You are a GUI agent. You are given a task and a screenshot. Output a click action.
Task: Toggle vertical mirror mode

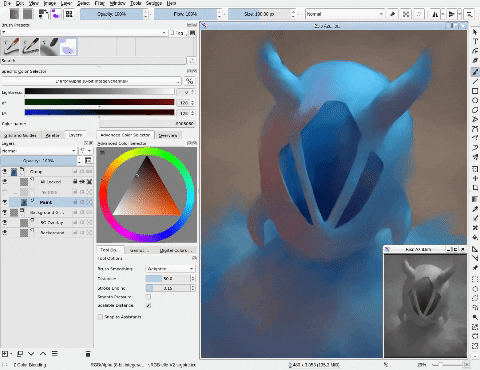(451, 14)
